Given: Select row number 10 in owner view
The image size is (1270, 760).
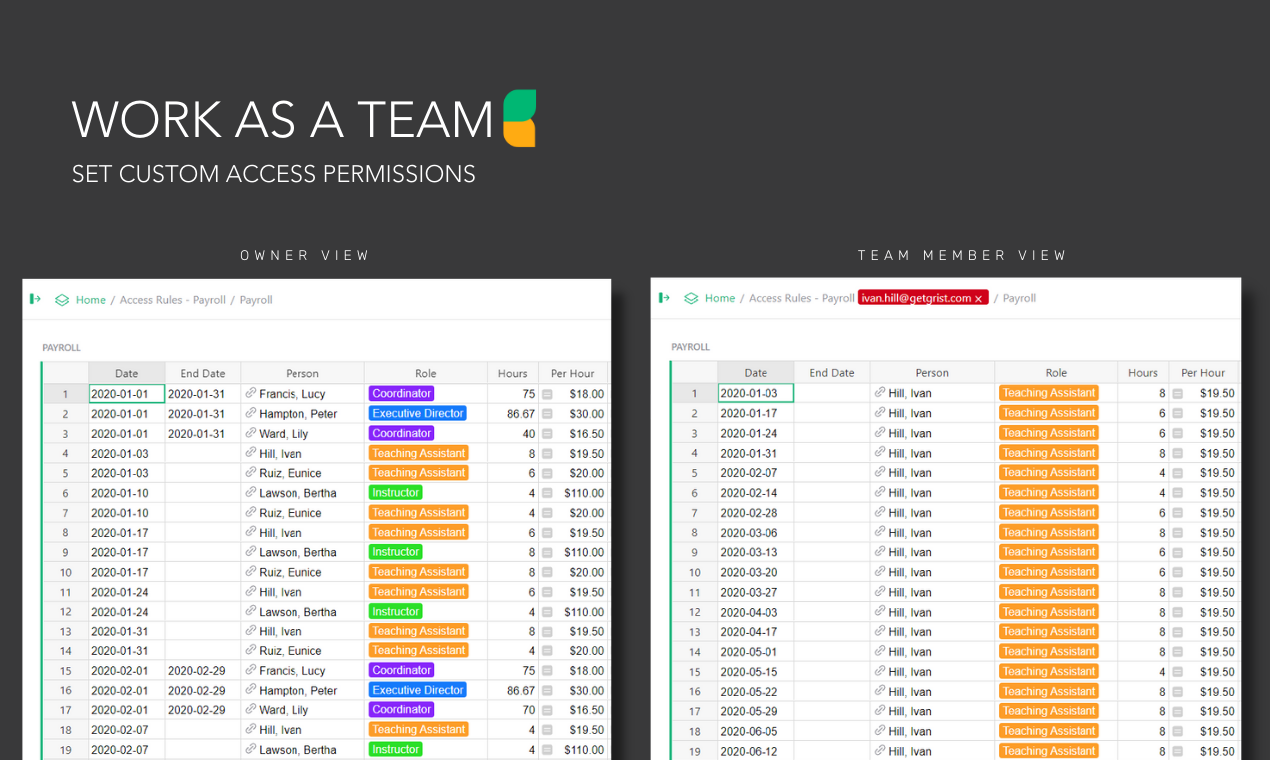Looking at the screenshot, I should pyautogui.click(x=66, y=572).
